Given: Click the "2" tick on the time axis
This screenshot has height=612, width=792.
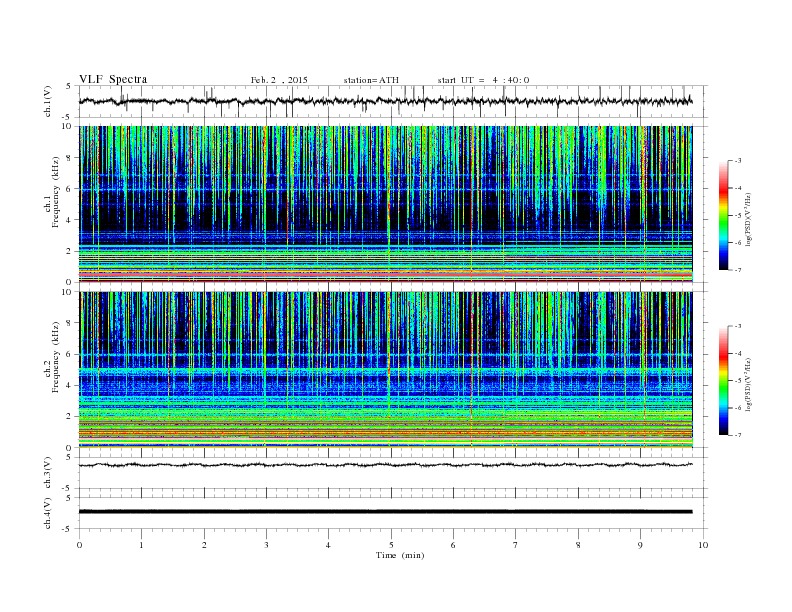Looking at the screenshot, I should click(204, 545).
